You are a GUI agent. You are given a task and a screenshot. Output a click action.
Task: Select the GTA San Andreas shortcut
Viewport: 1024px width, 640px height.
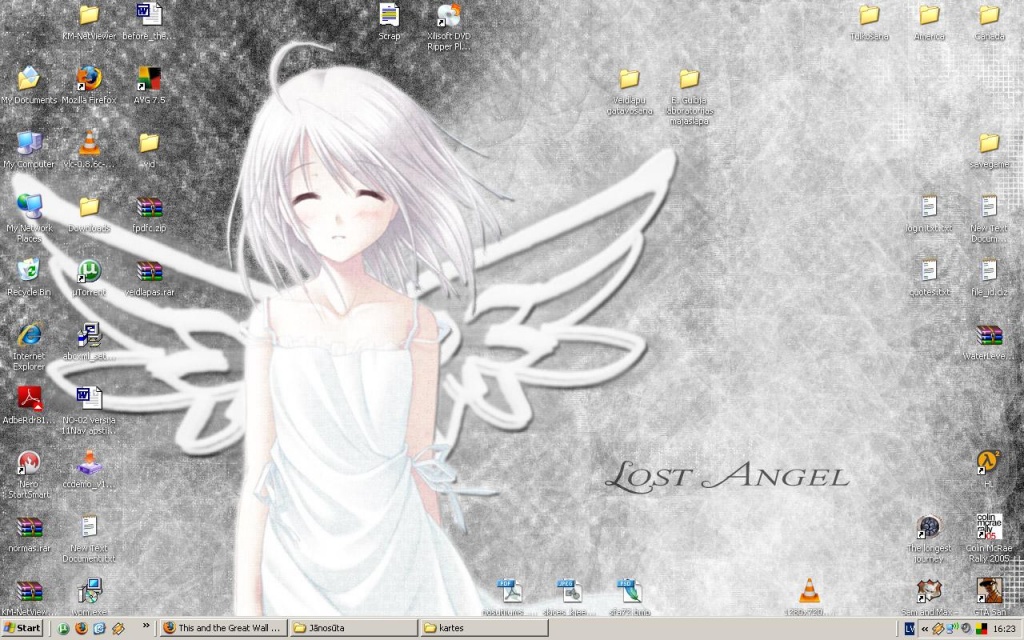point(989,597)
